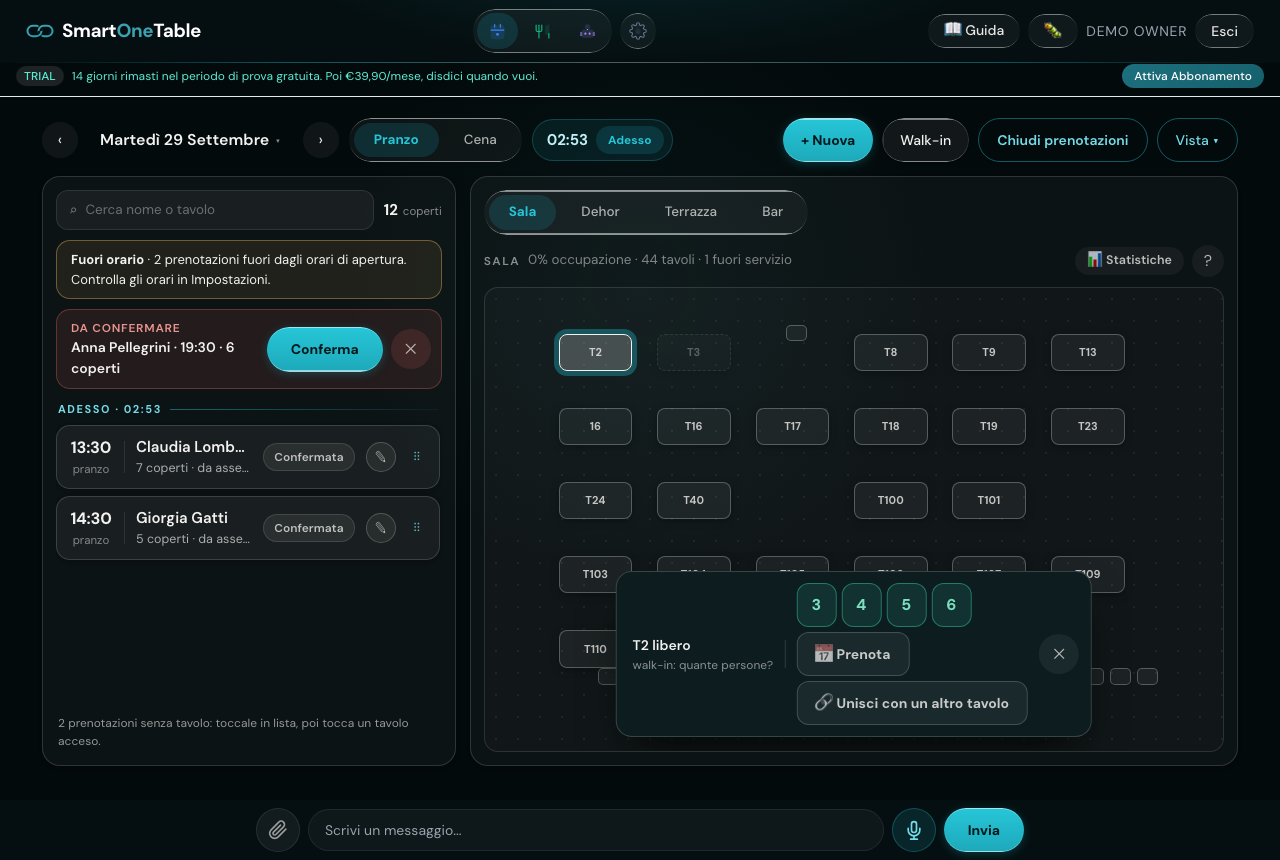The width and height of the screenshot is (1280, 860).
Task: Create a new reservation with + Nuova
Action: 828,140
